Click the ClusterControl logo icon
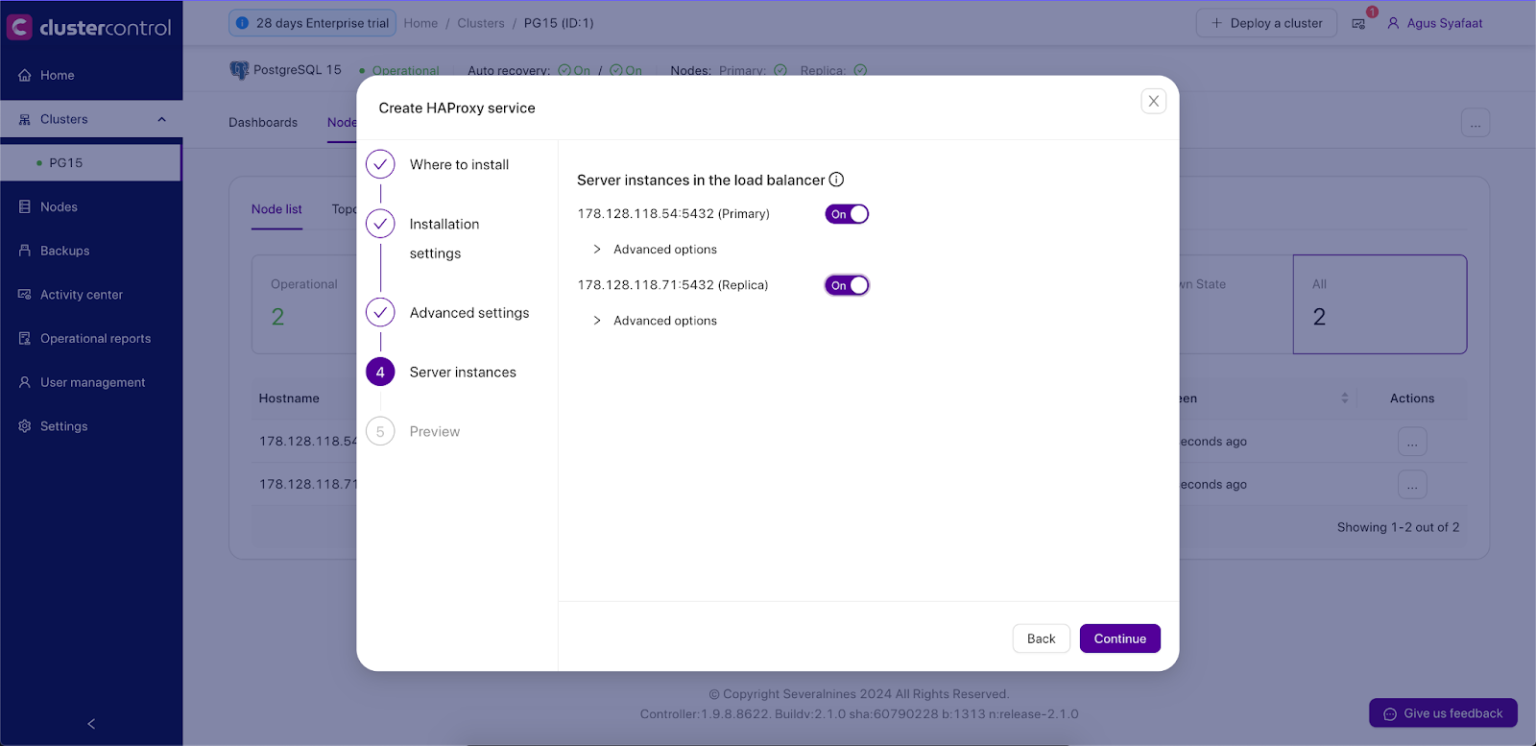Screen dimensions: 1536x746 pos(19,27)
